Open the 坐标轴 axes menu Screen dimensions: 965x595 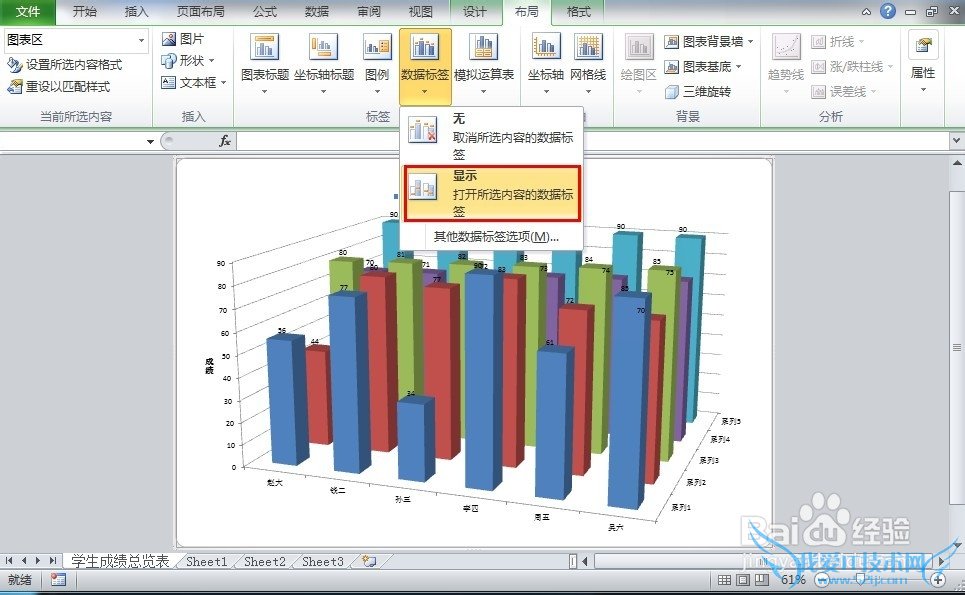(x=546, y=64)
